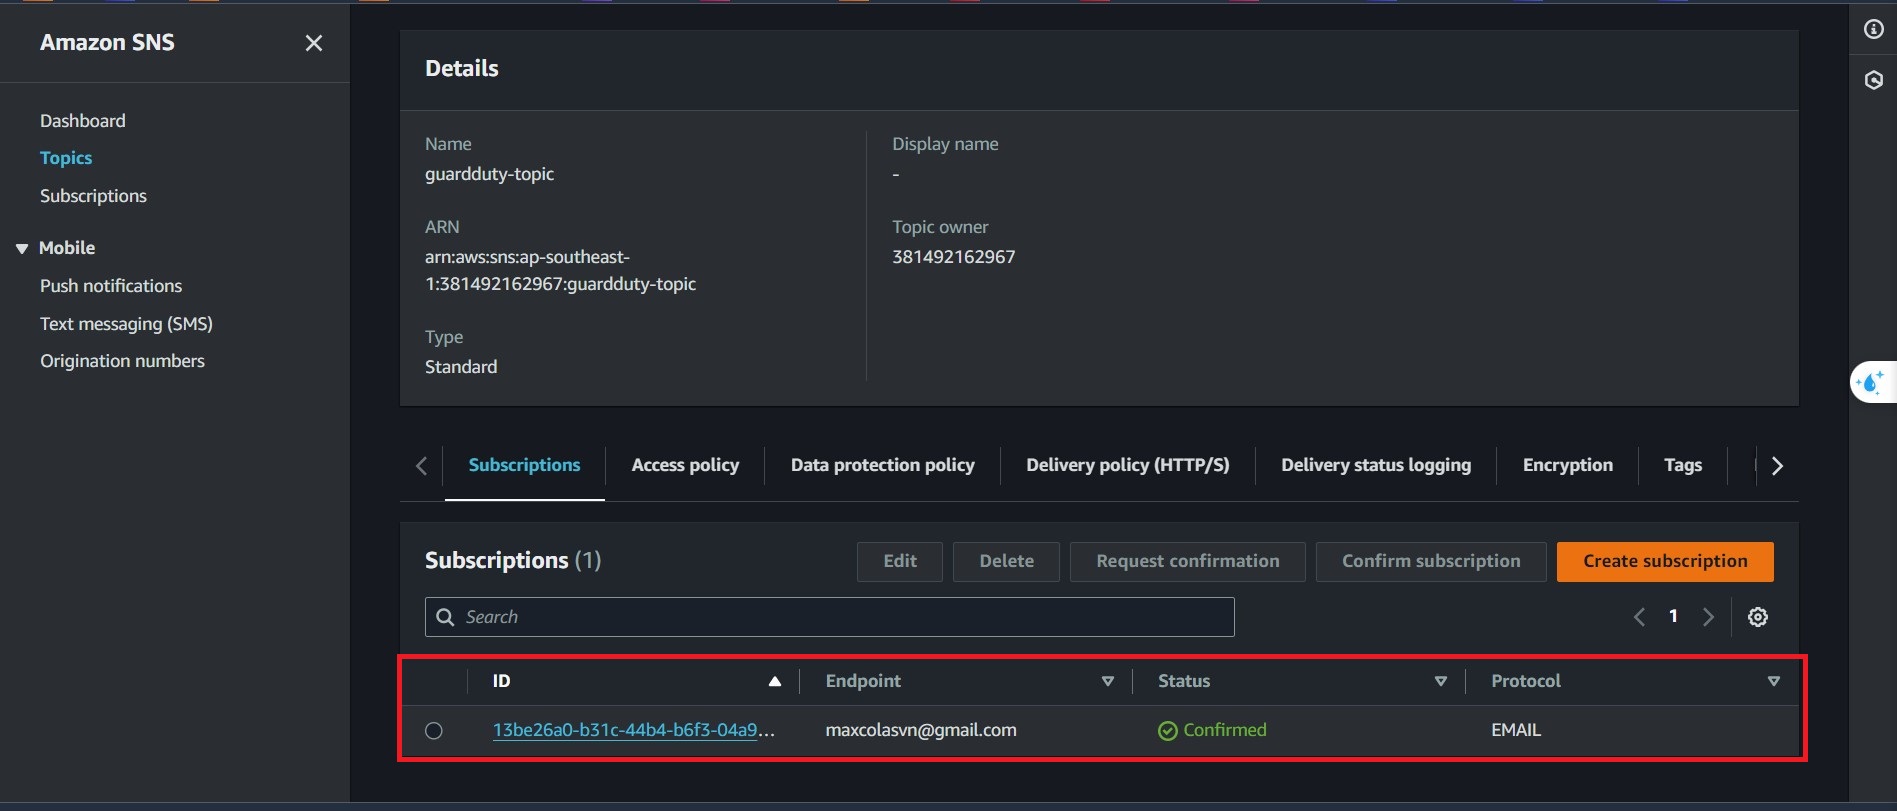The height and width of the screenshot is (811, 1897).
Task: Sort subscriptions by Protocol column
Action: coord(1773,681)
